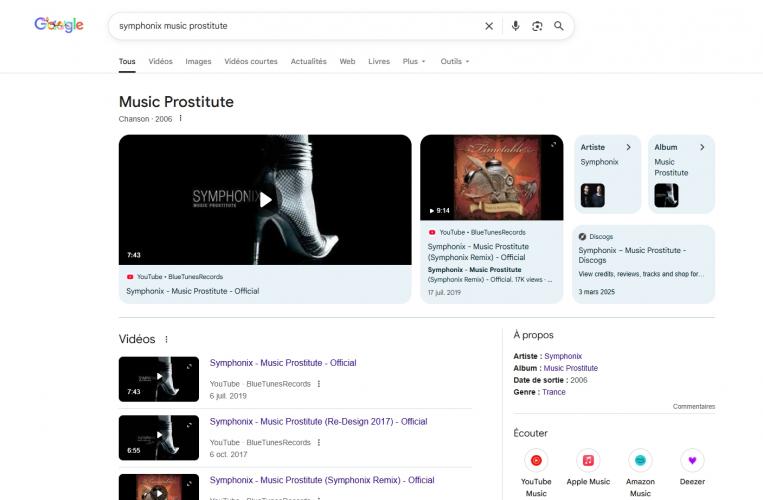Image resolution: width=763 pixels, height=500 pixels.
Task: Start voice search with the microphone
Action: pos(516,26)
